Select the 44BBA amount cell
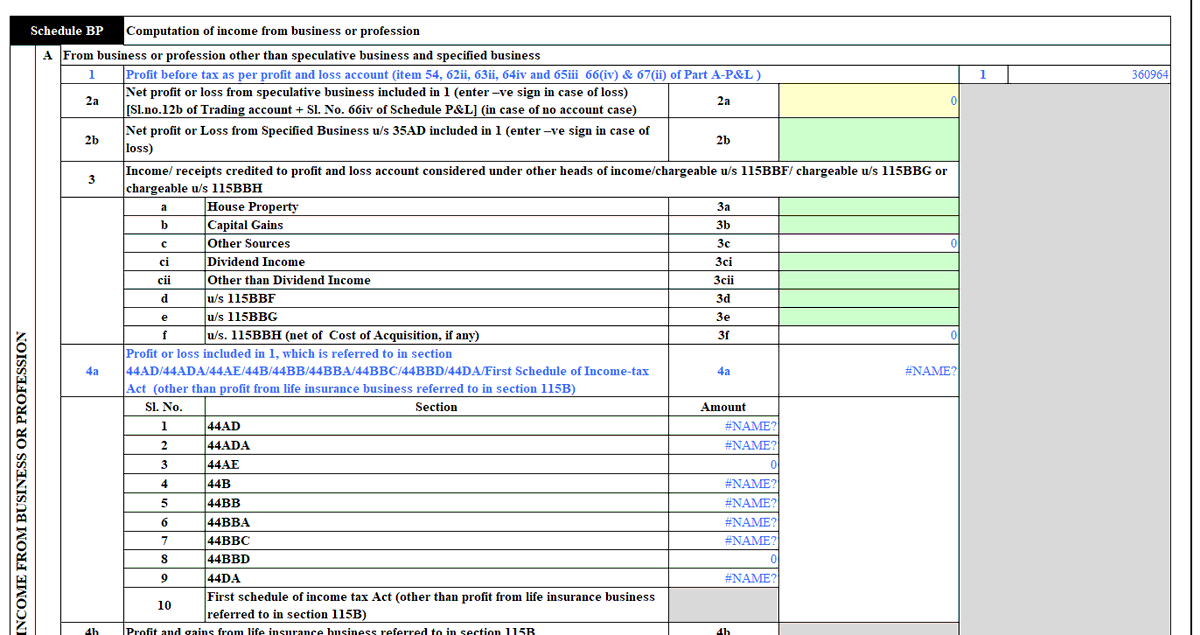Viewport: 1200px width, 635px height. [x=723, y=522]
